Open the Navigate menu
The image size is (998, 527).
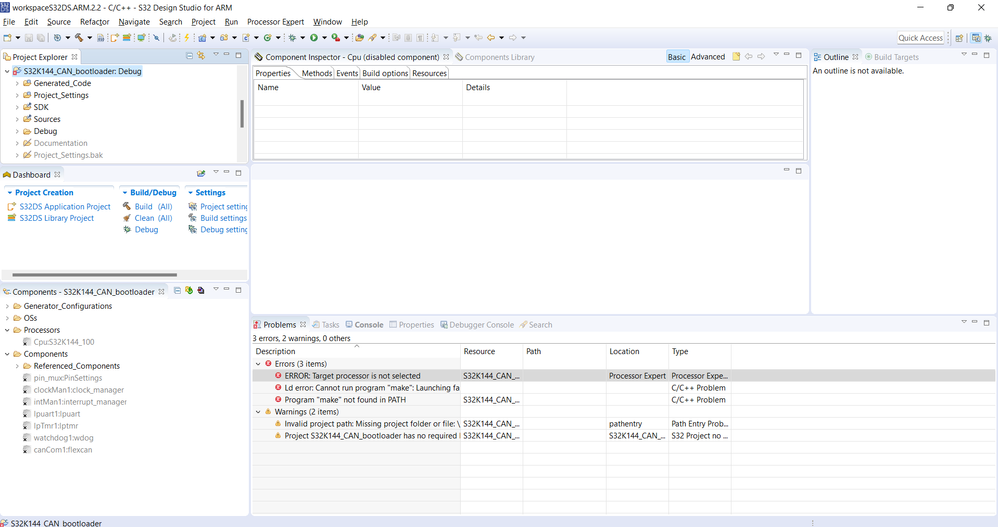tap(134, 22)
